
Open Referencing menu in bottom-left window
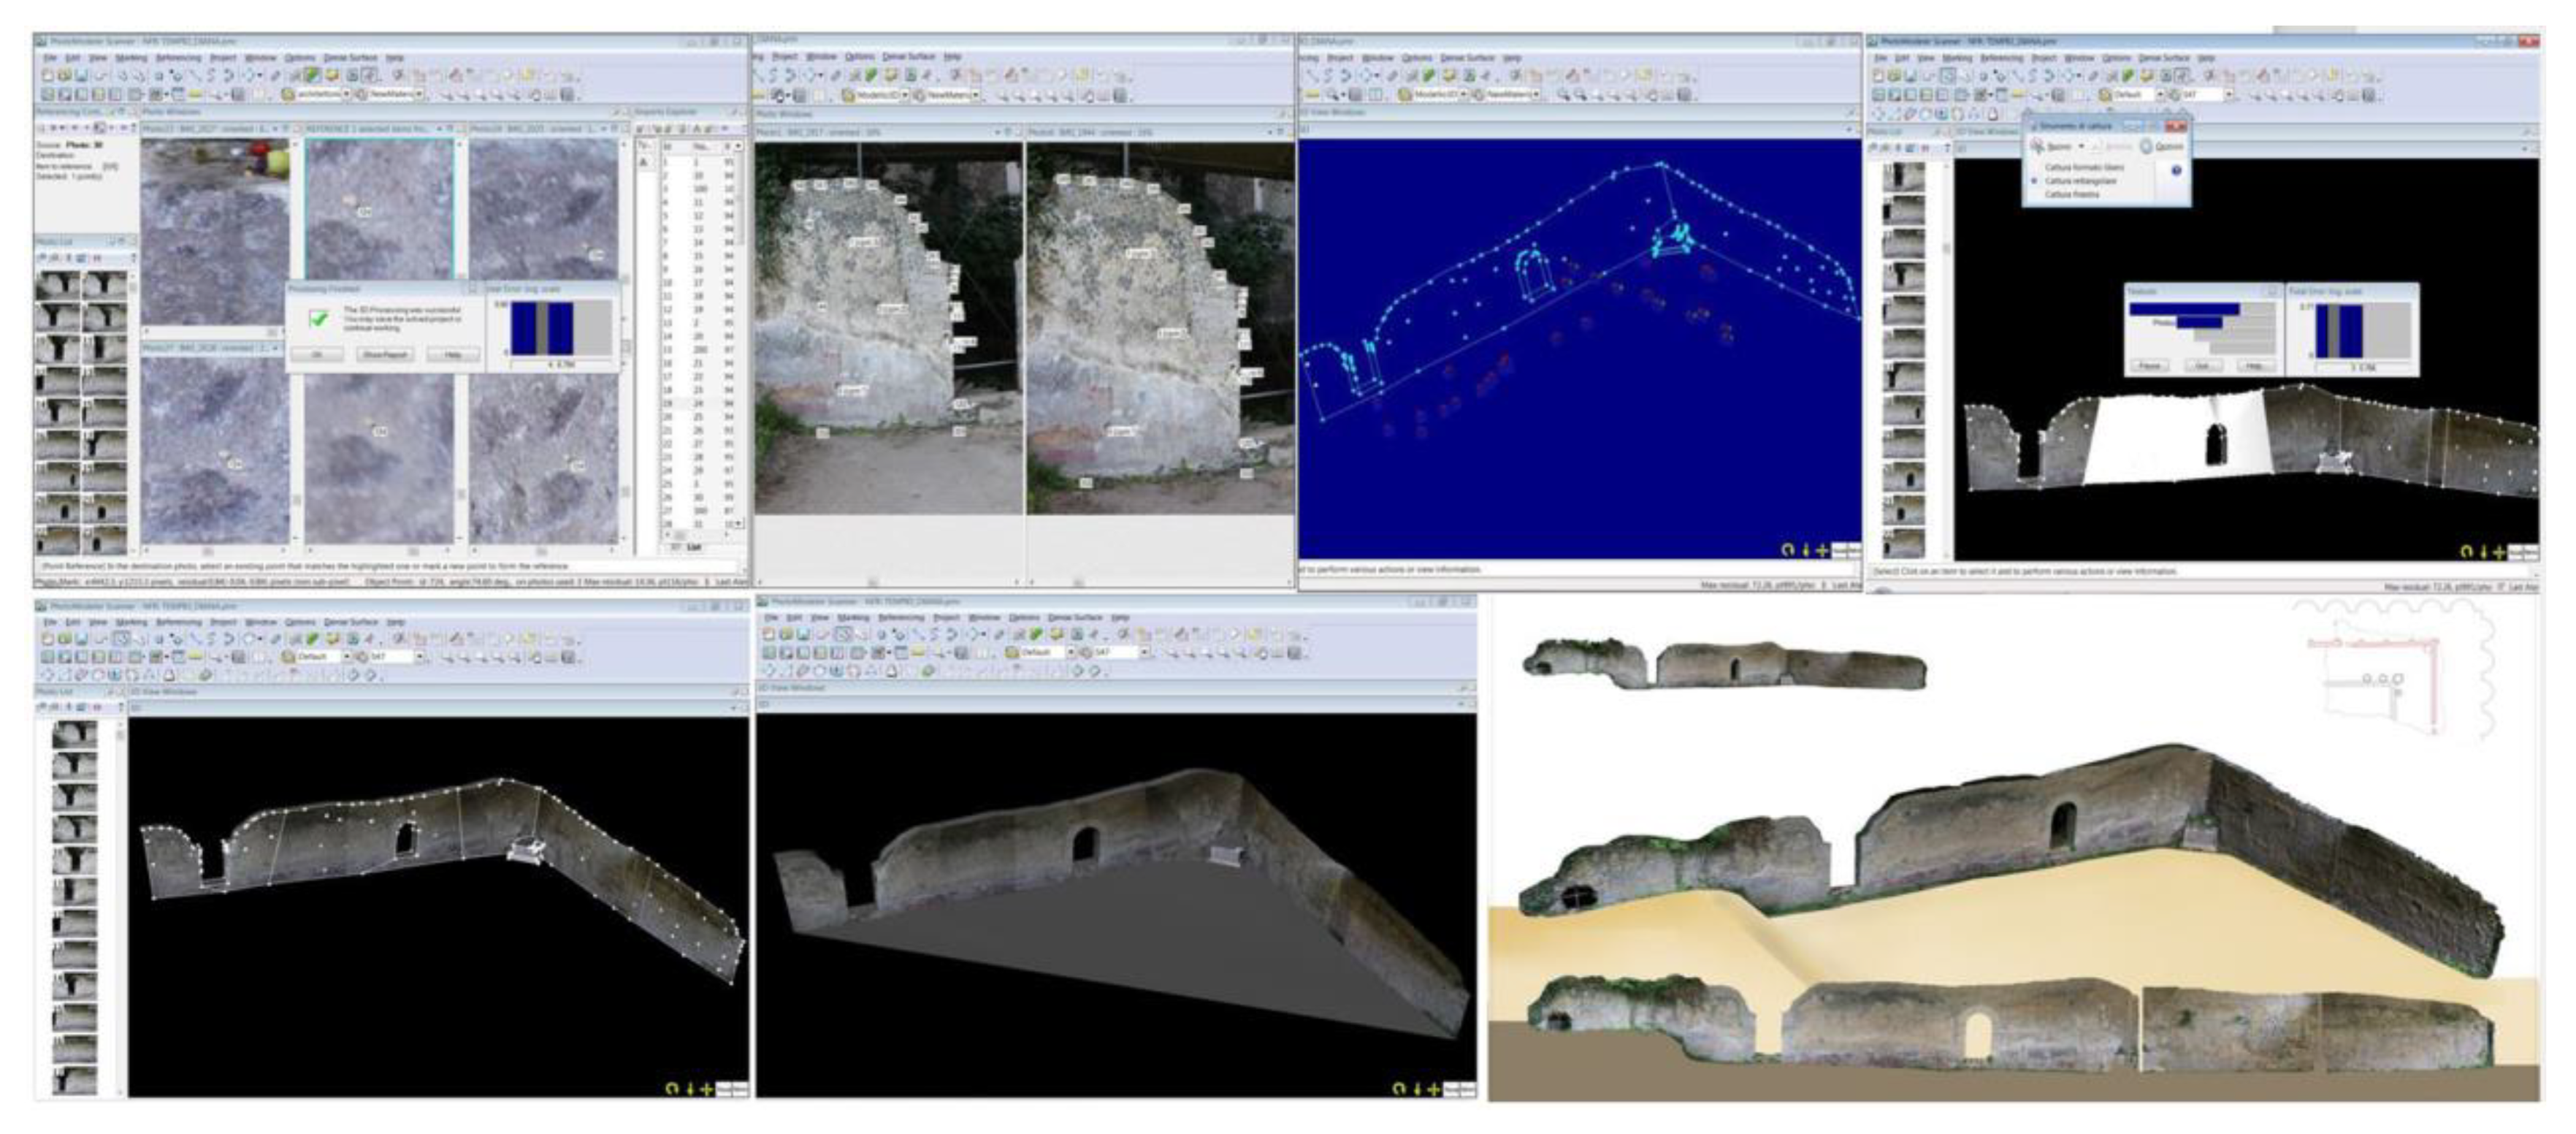178,622
